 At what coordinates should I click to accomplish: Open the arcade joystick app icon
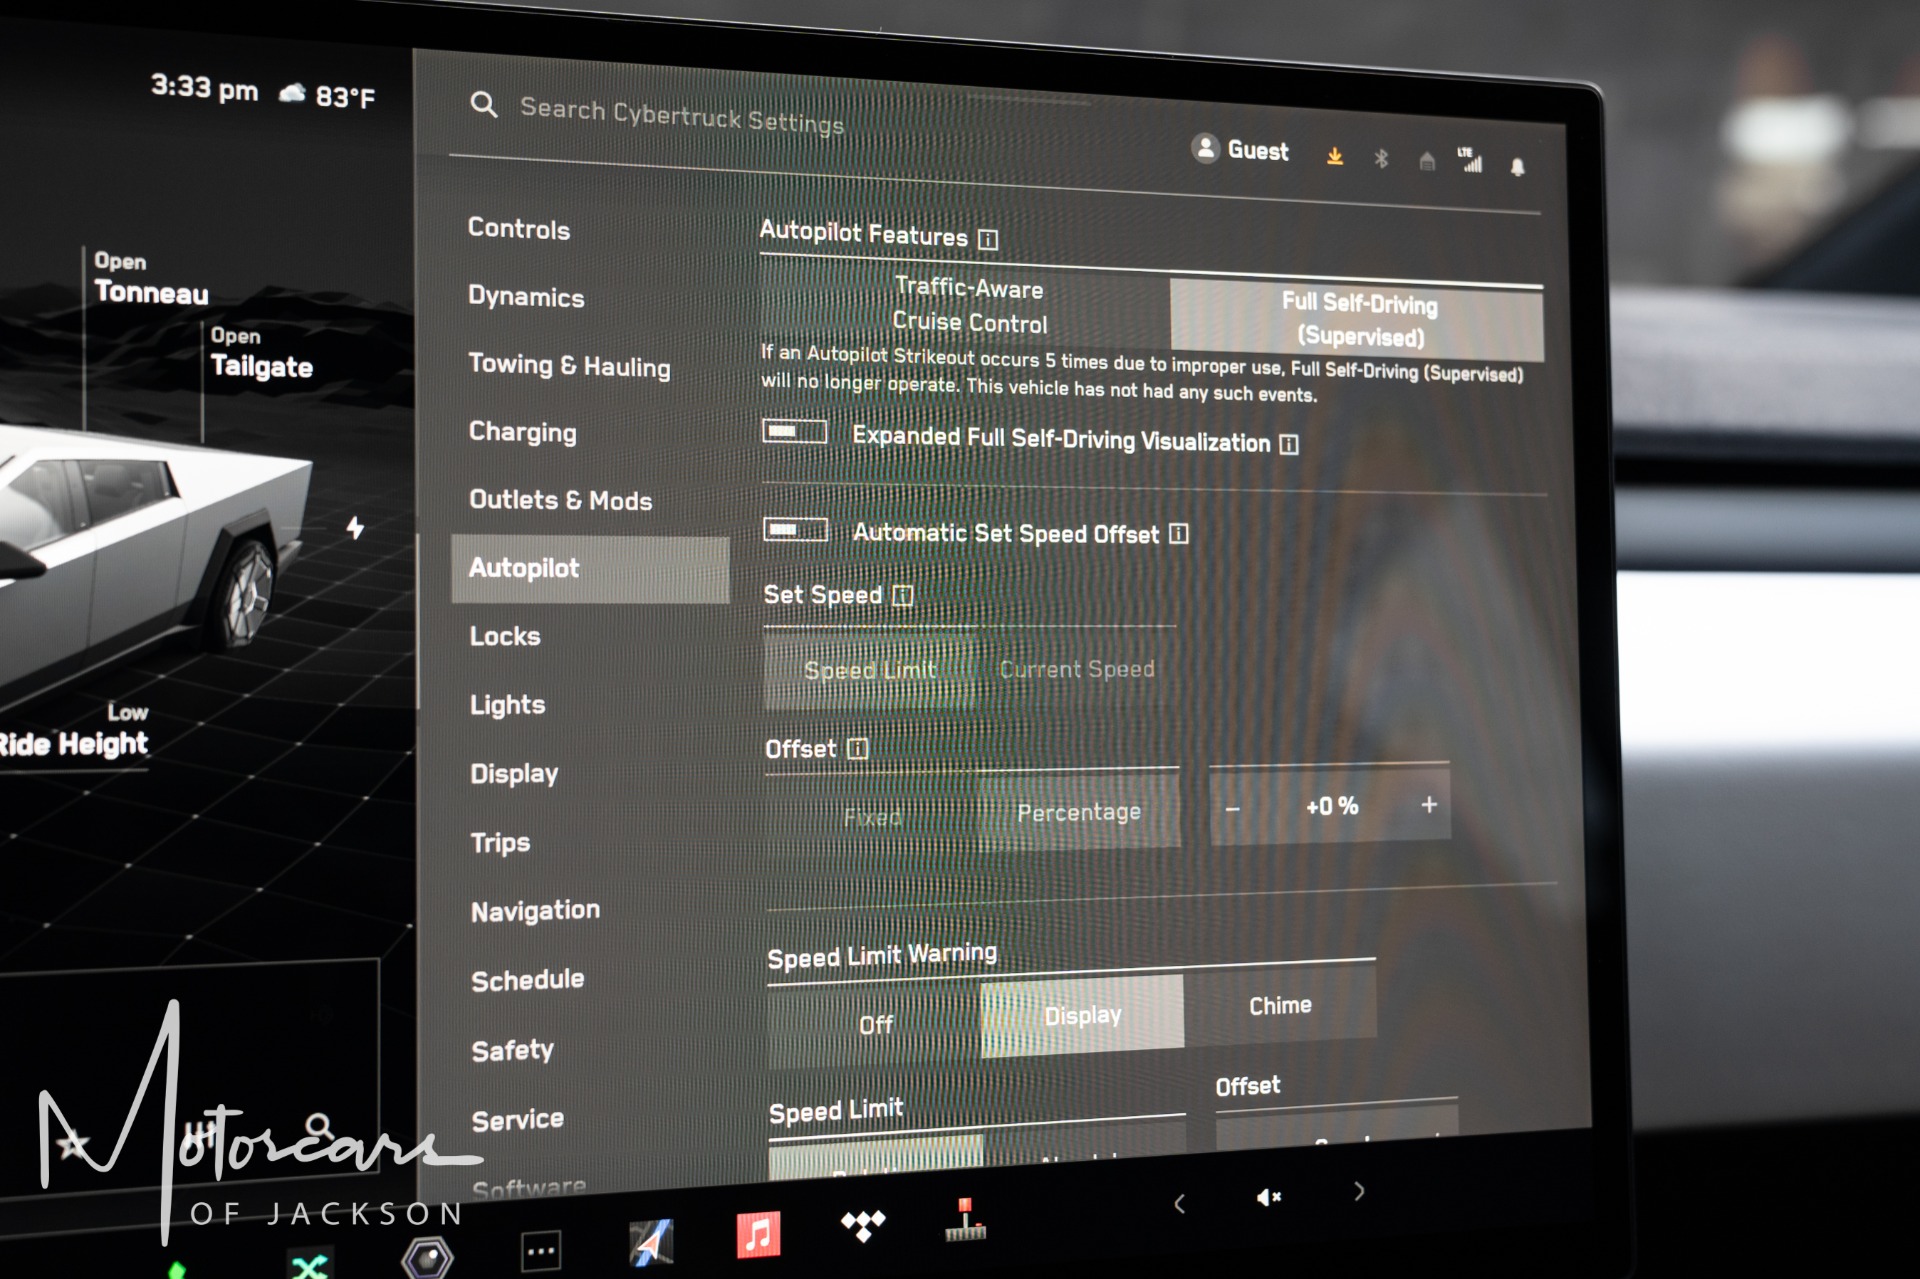pyautogui.click(x=965, y=1220)
